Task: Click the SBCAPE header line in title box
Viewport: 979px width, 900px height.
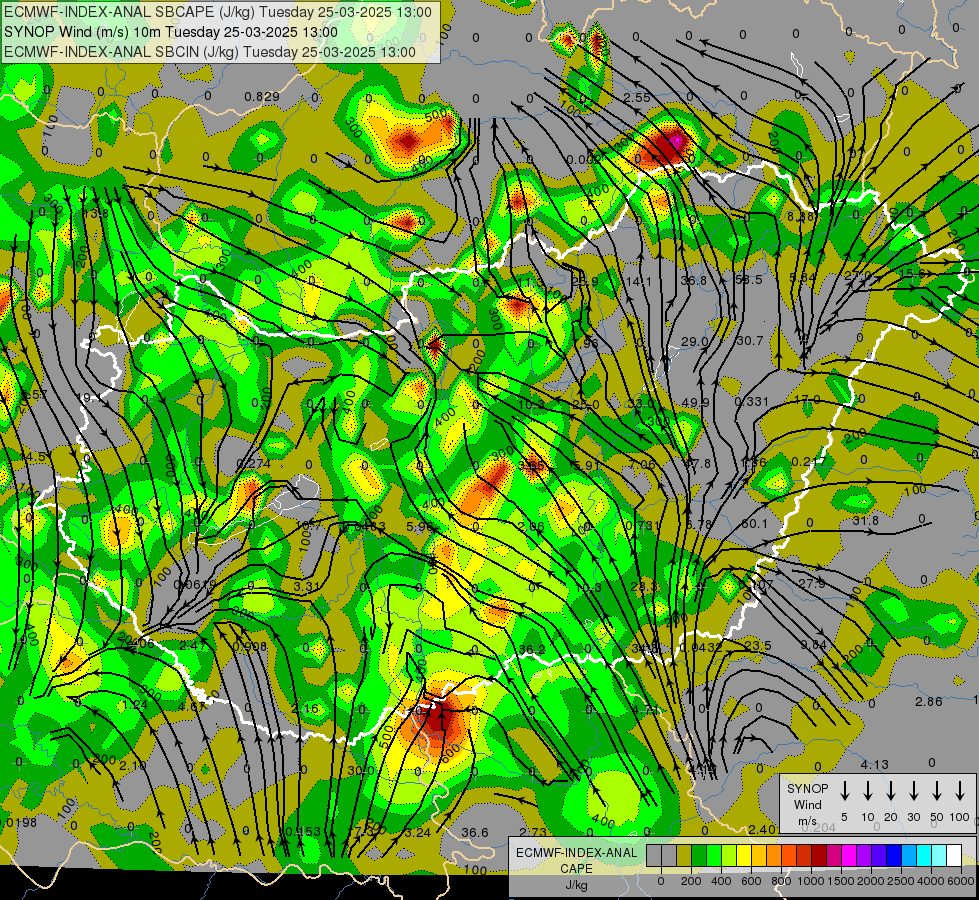Action: tap(217, 12)
